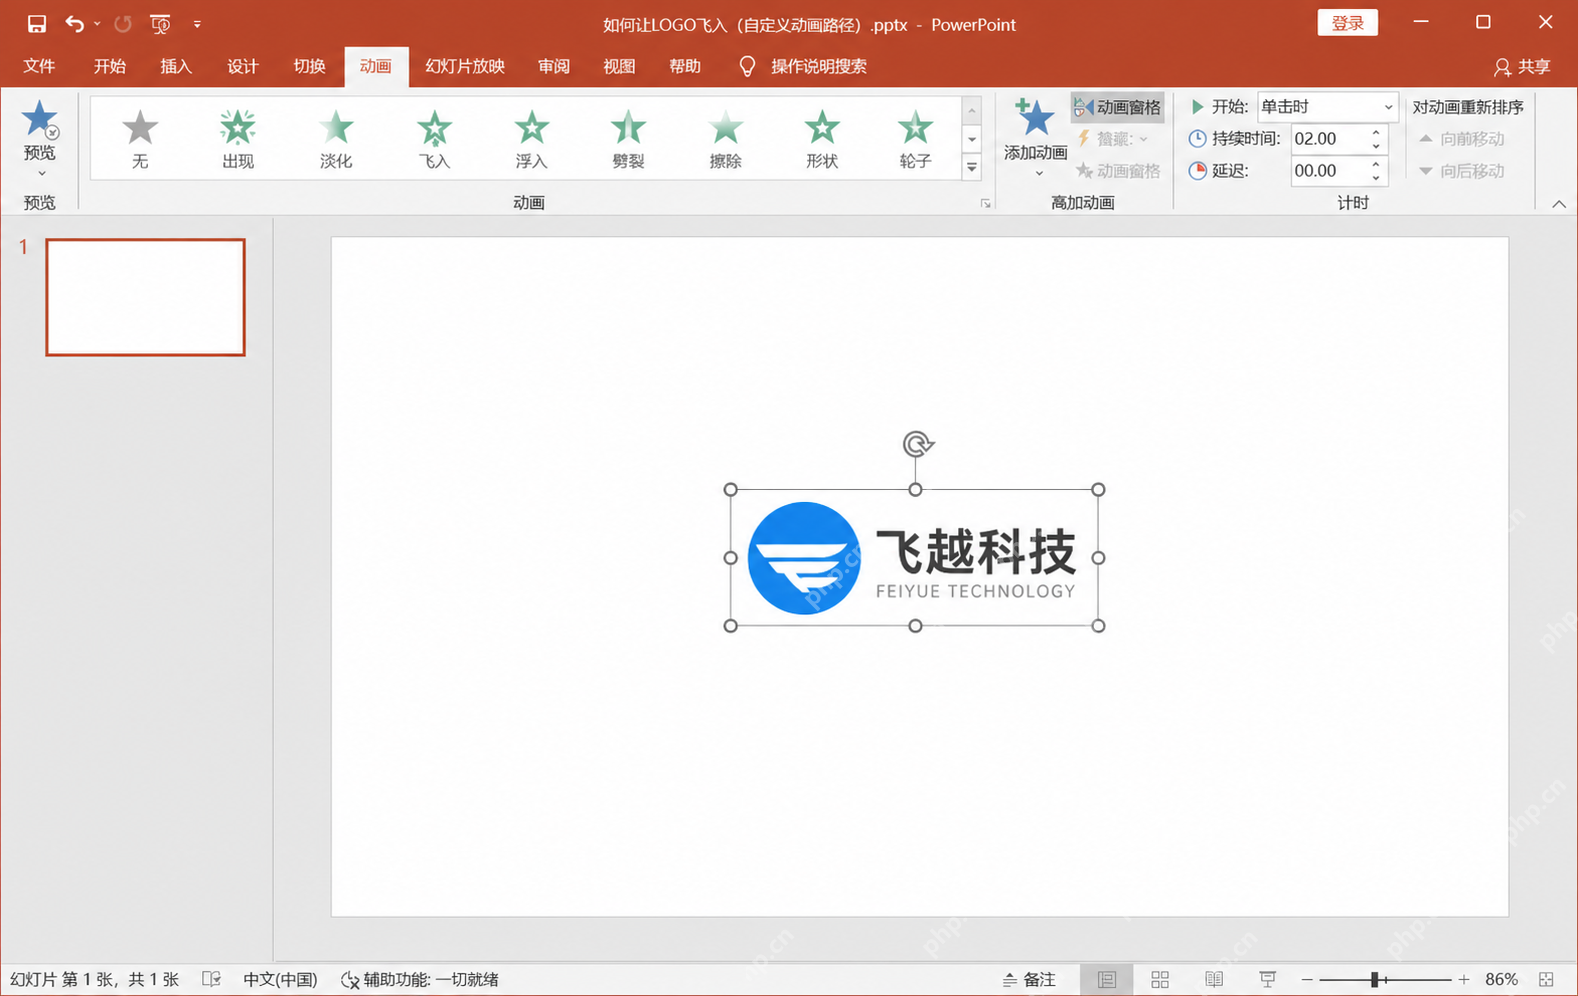This screenshot has height=996, width=1578.
Task: Click the 中文(中国) language indicator
Action: (x=280, y=980)
